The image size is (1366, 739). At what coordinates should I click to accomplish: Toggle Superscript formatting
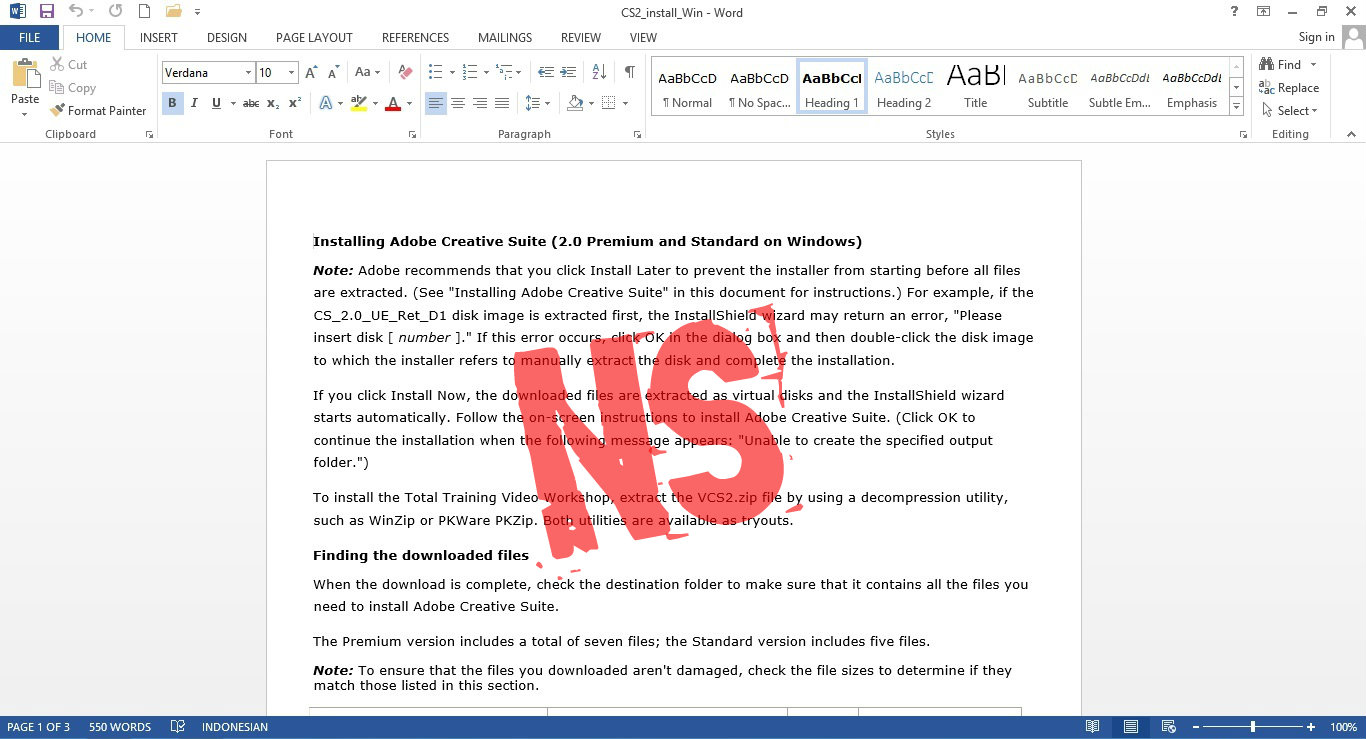[x=295, y=103]
